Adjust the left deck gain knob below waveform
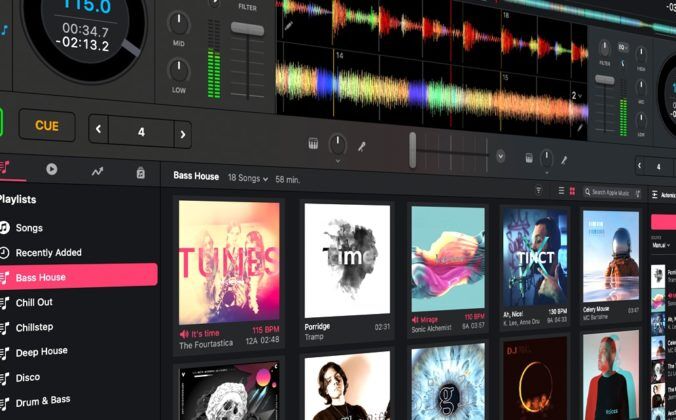This screenshot has height=420, width=676. [x=338, y=144]
